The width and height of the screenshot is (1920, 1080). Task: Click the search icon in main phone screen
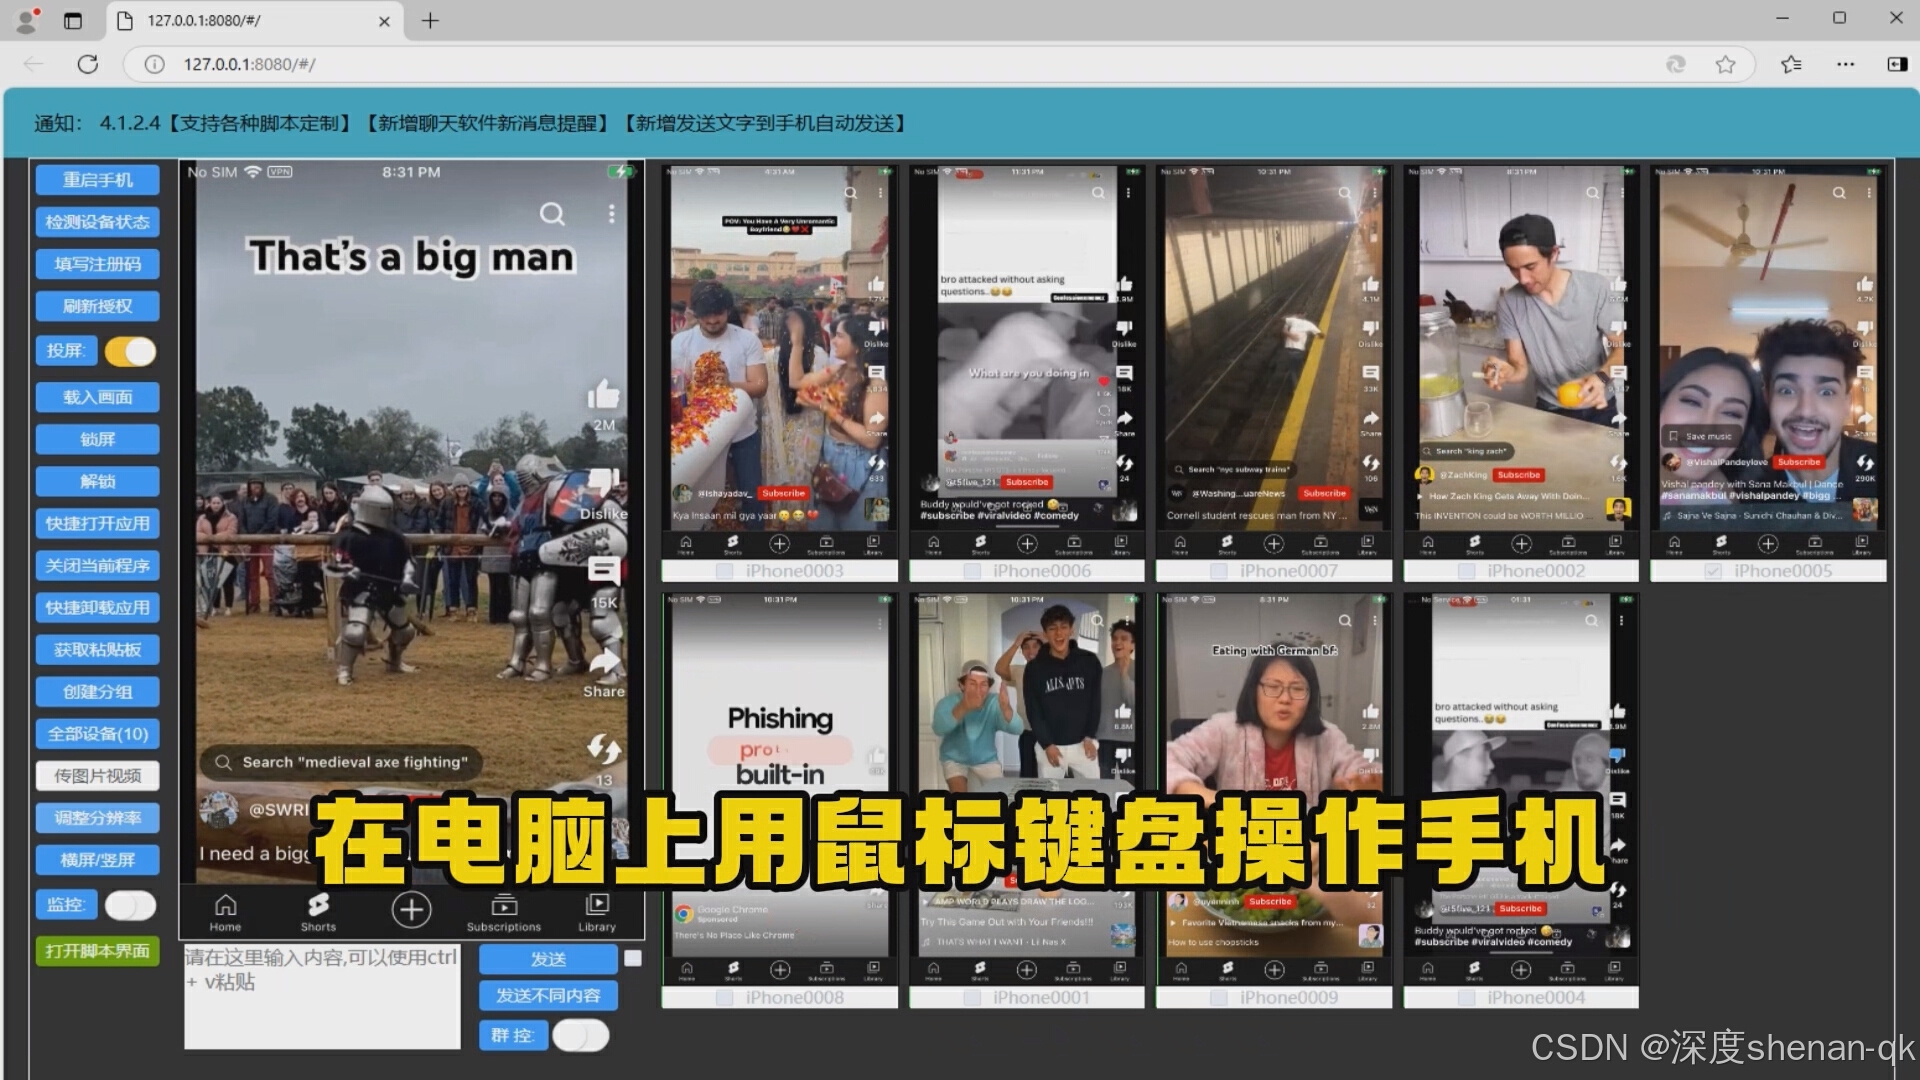[552, 214]
